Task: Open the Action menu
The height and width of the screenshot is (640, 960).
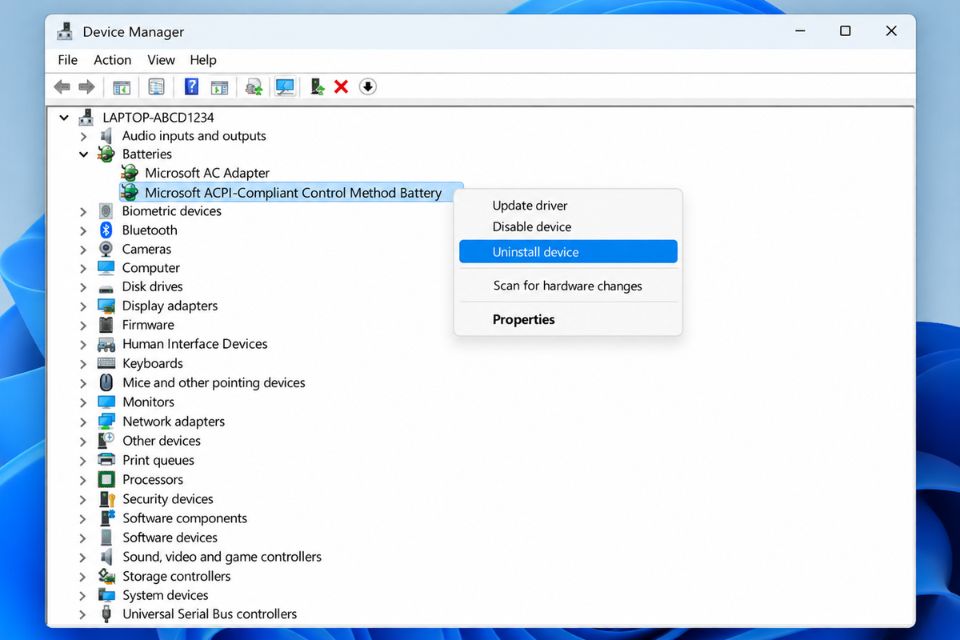Action: tap(112, 60)
